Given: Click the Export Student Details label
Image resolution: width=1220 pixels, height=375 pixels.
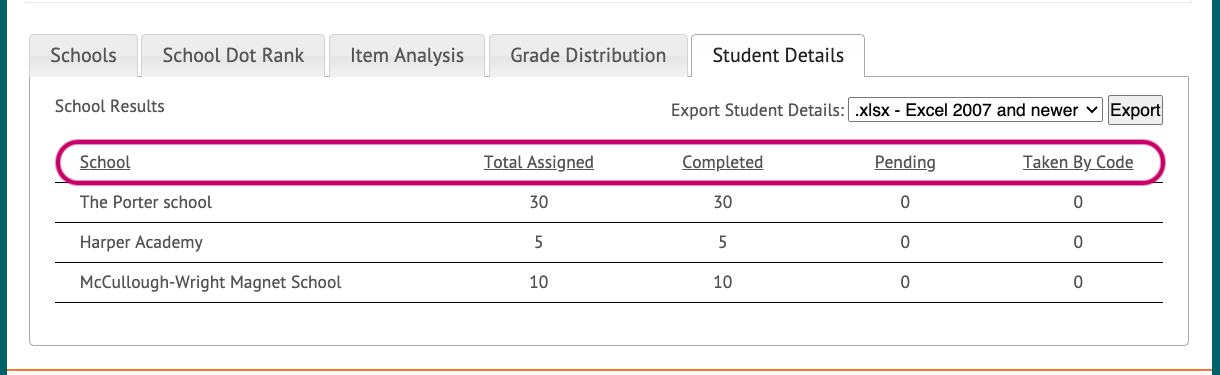Looking at the screenshot, I should coord(757,110).
